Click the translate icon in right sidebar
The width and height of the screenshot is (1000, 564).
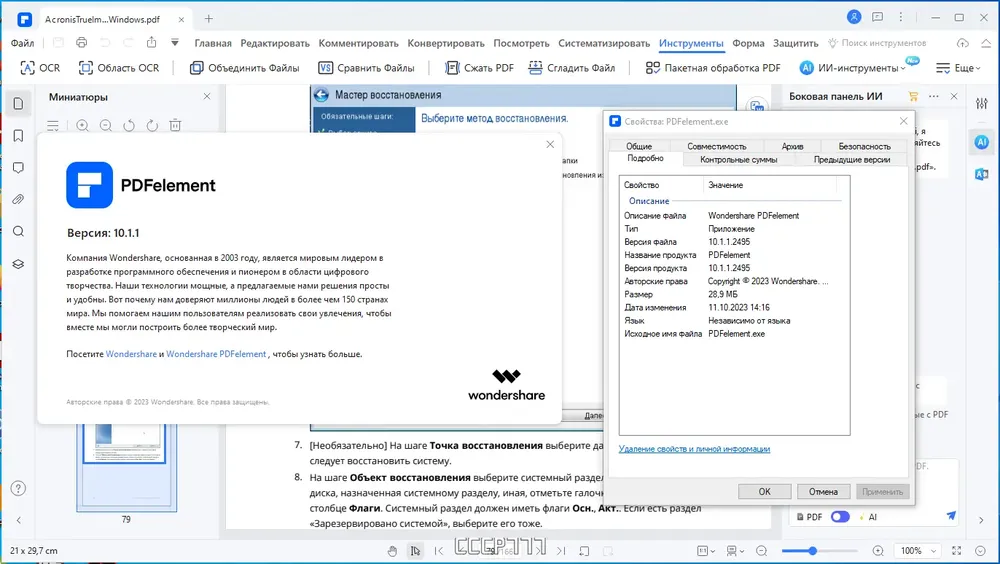[982, 174]
